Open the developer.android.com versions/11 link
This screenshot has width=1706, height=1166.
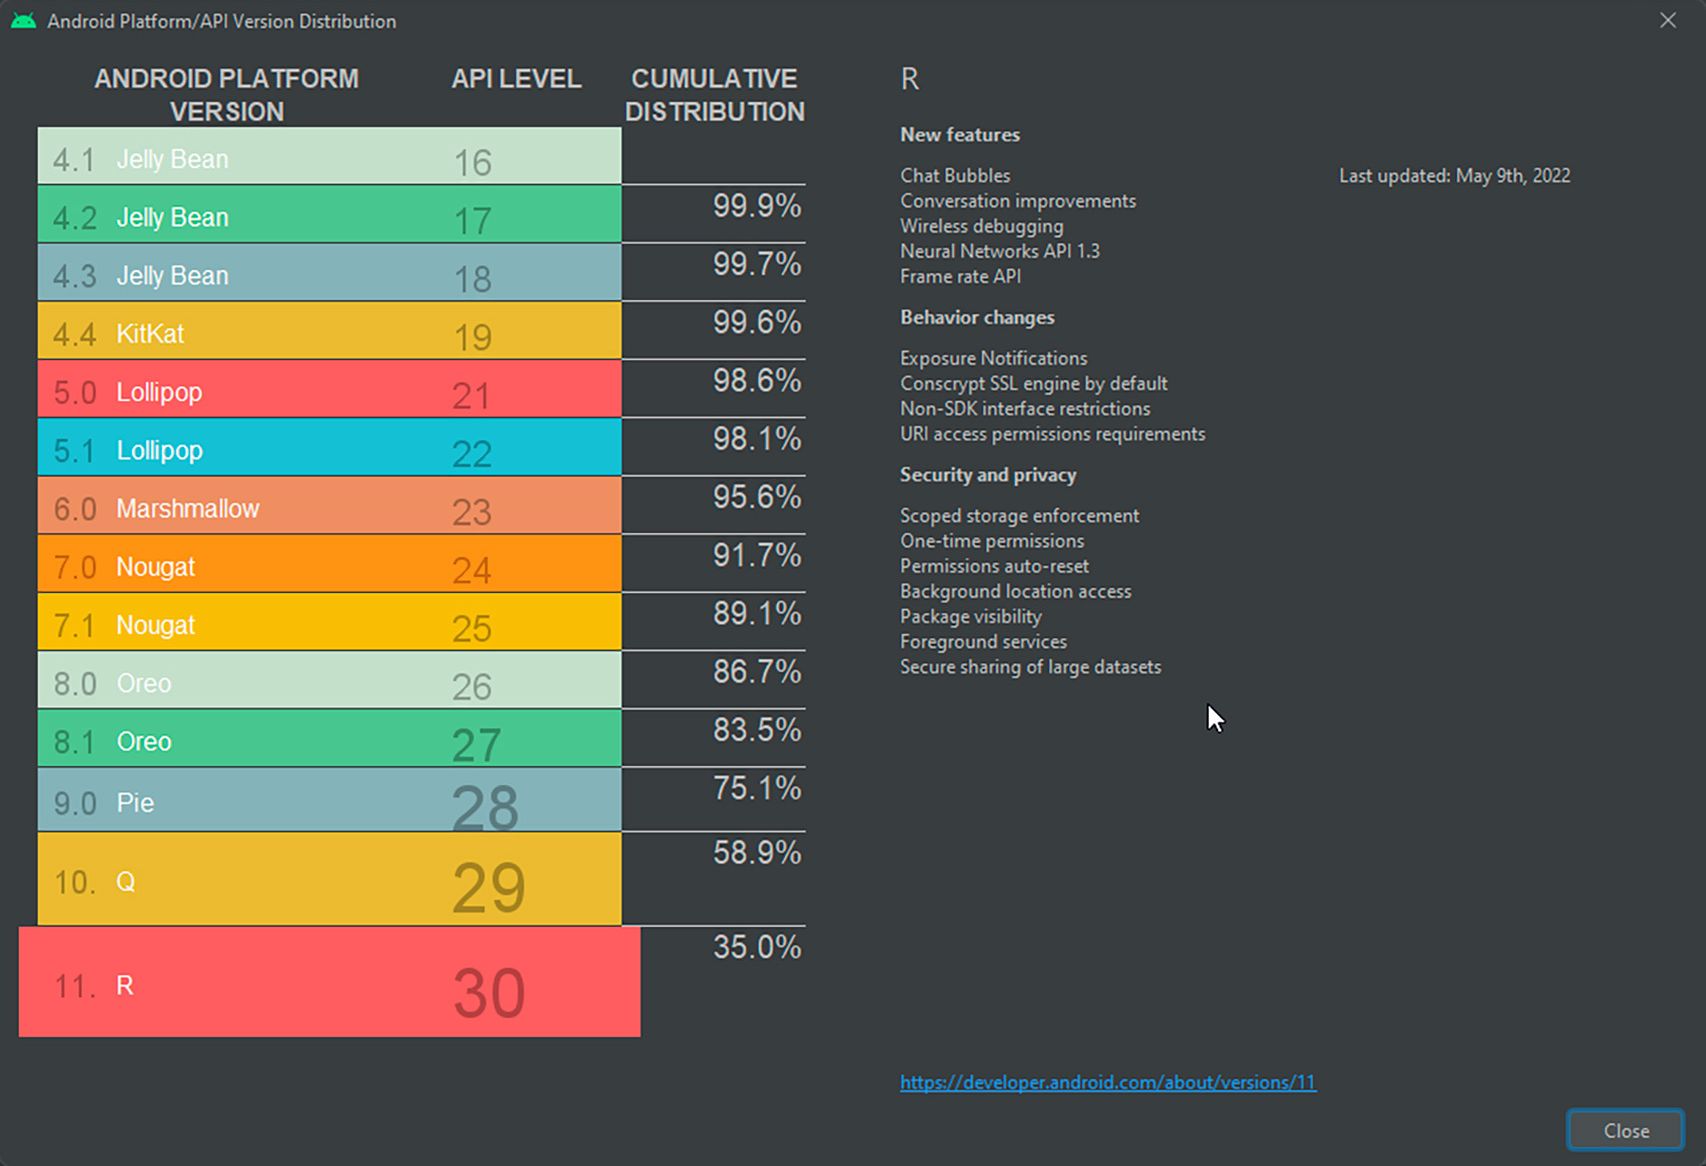tap(1108, 1082)
